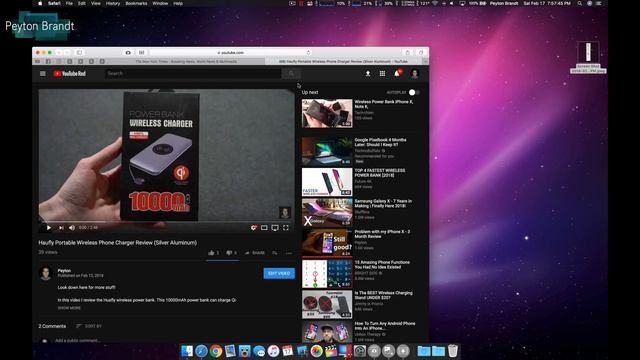Open the History menu
The image size is (640, 360).
(x=113, y=3)
